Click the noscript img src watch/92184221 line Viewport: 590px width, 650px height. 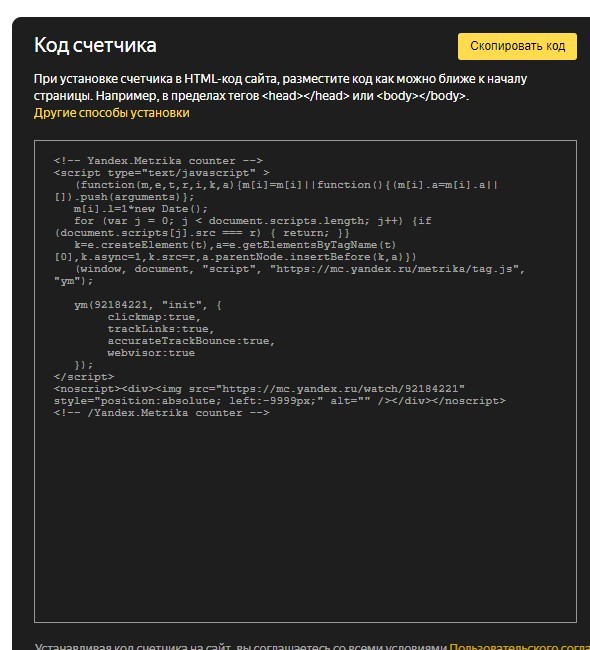point(259,389)
